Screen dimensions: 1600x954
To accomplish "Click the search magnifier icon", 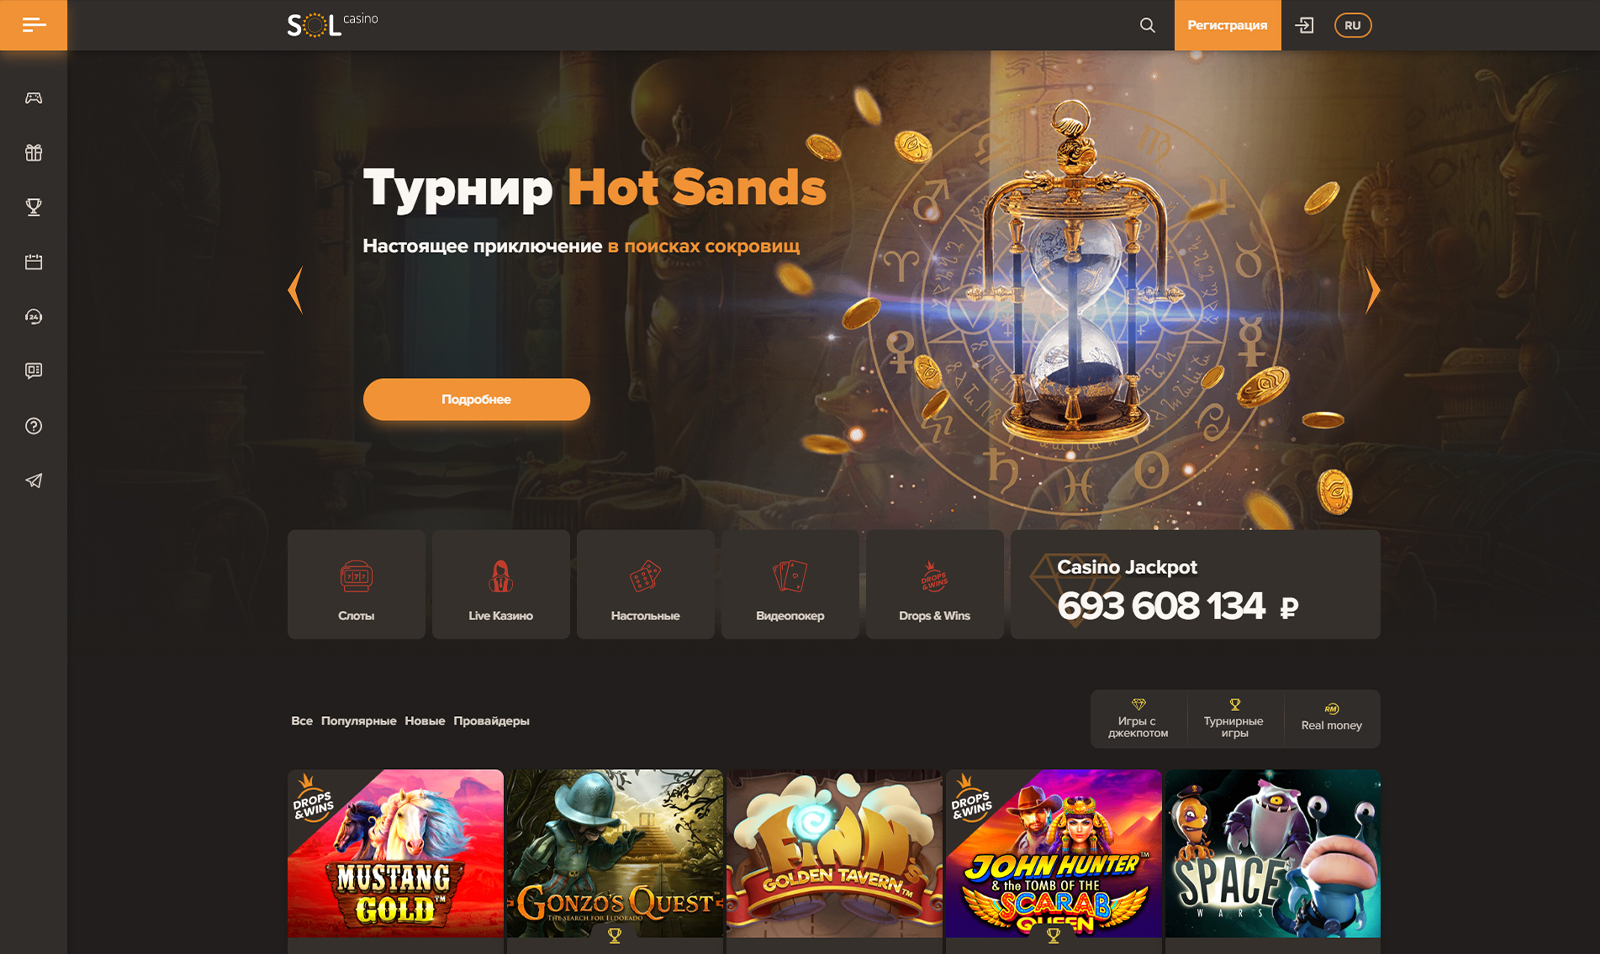I will [x=1147, y=25].
